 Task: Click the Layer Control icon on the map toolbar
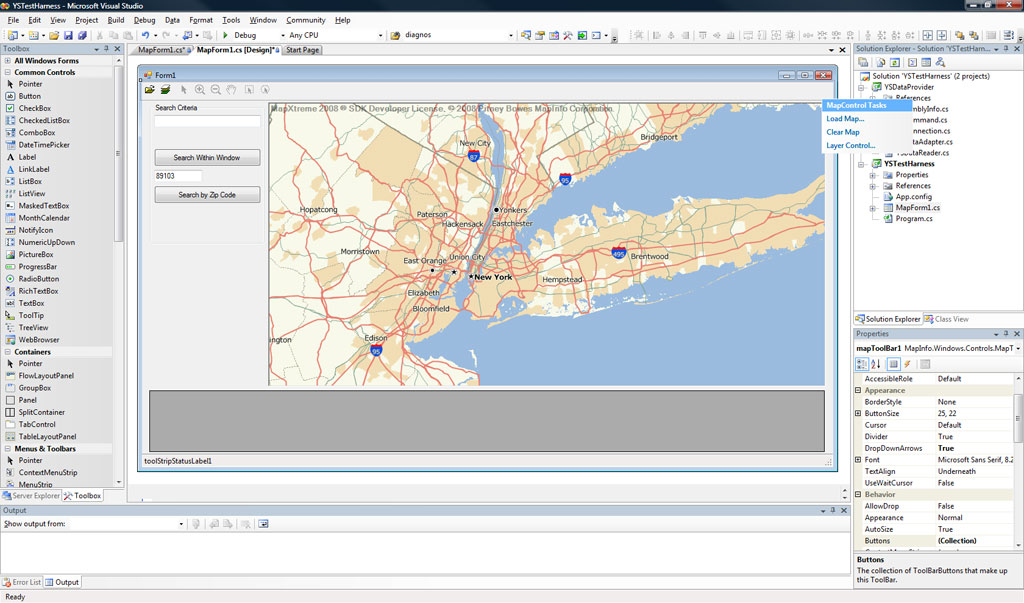coord(166,90)
